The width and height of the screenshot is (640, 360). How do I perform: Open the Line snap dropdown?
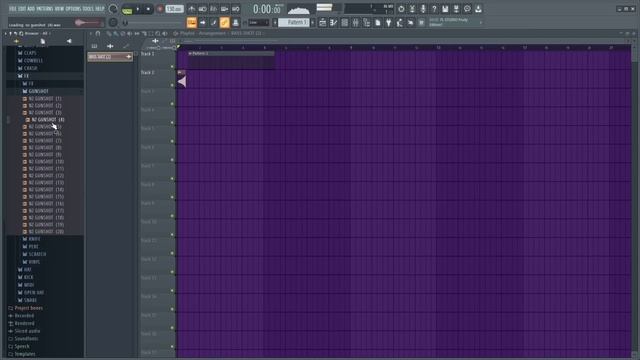[259, 23]
